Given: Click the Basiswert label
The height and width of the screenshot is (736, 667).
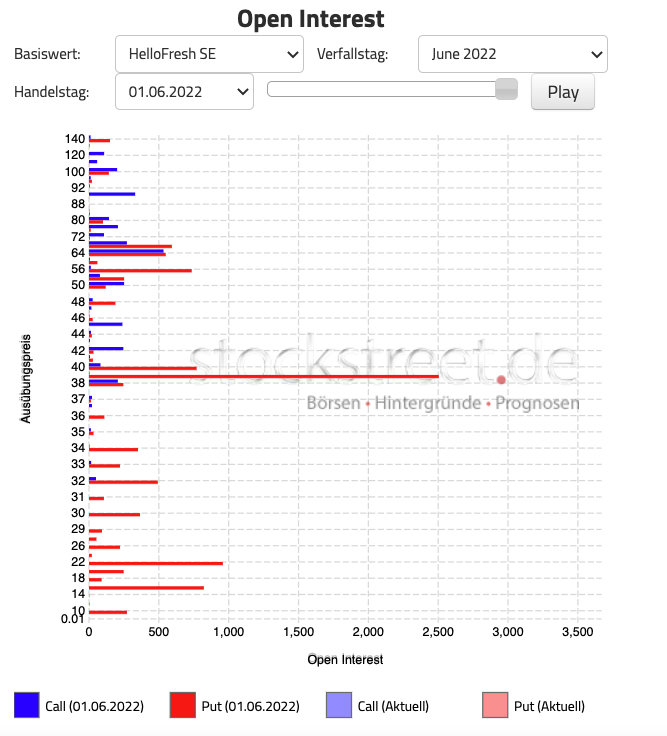Looking at the screenshot, I should click(x=47, y=54).
